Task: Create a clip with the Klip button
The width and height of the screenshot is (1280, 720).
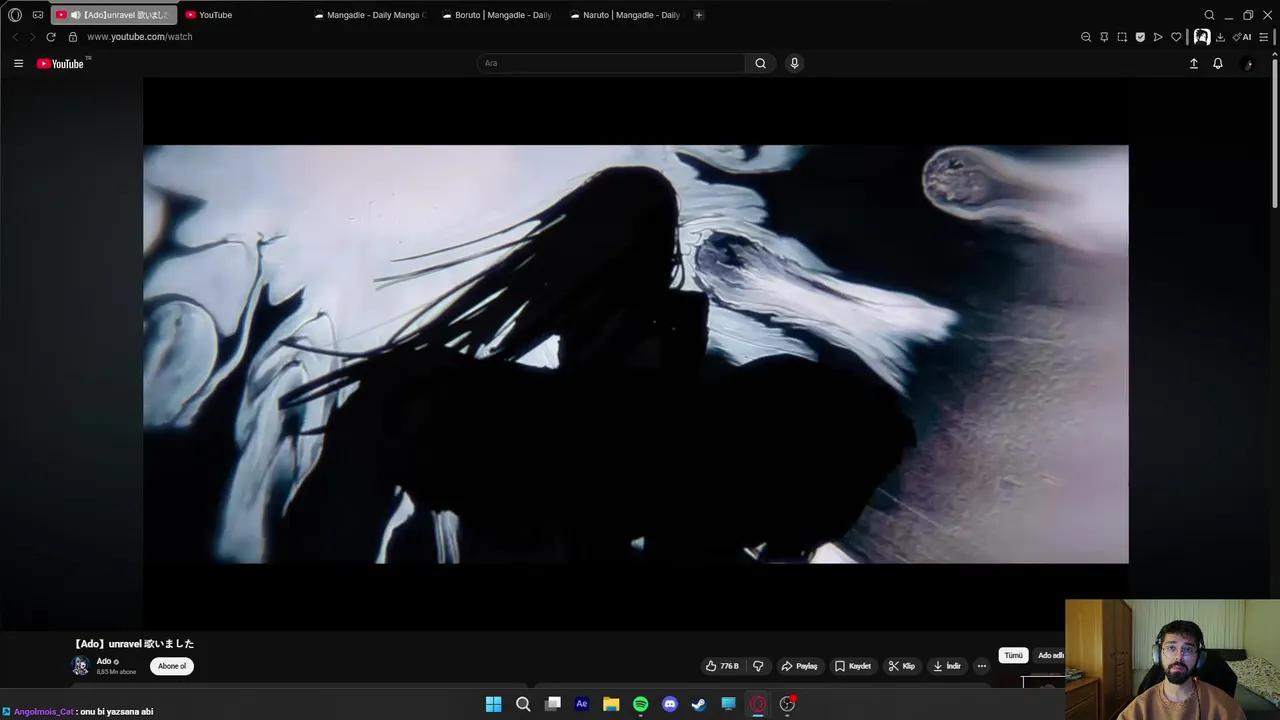Action: (902, 666)
